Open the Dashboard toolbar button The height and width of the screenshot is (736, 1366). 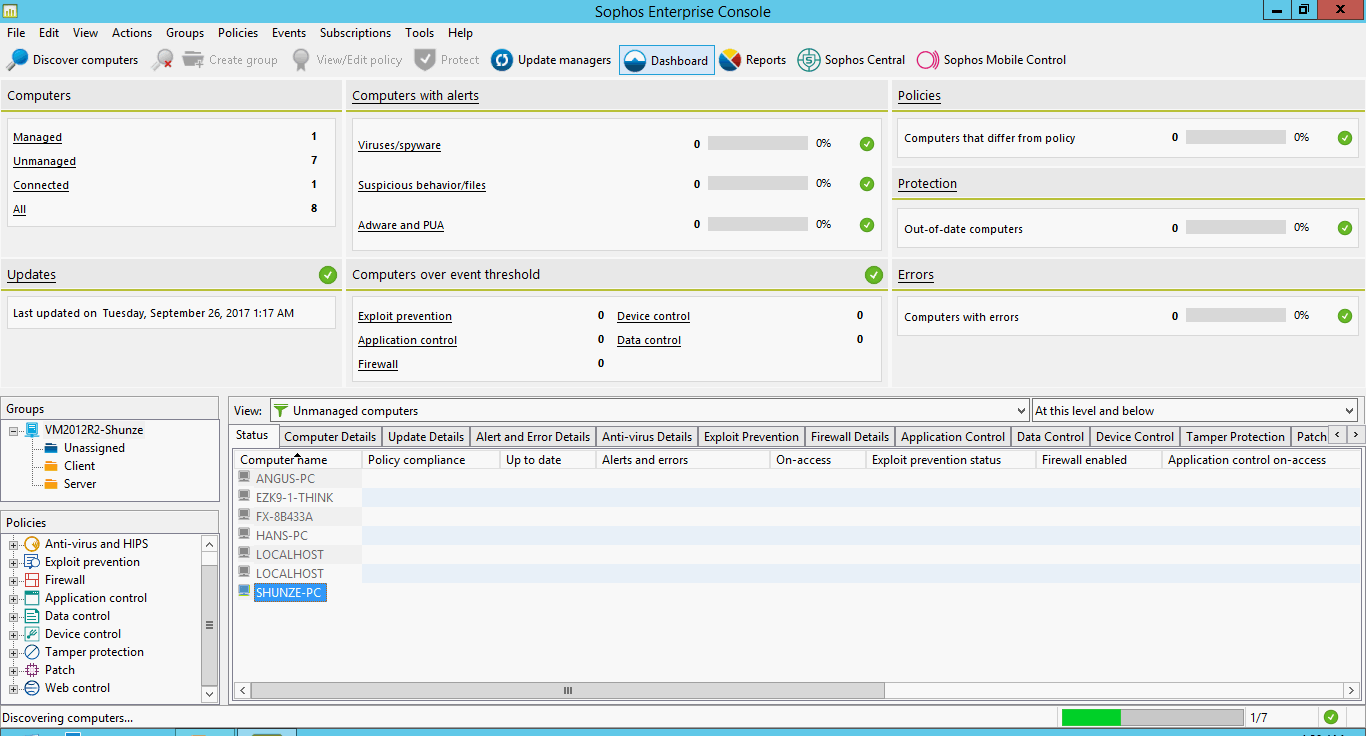[667, 61]
